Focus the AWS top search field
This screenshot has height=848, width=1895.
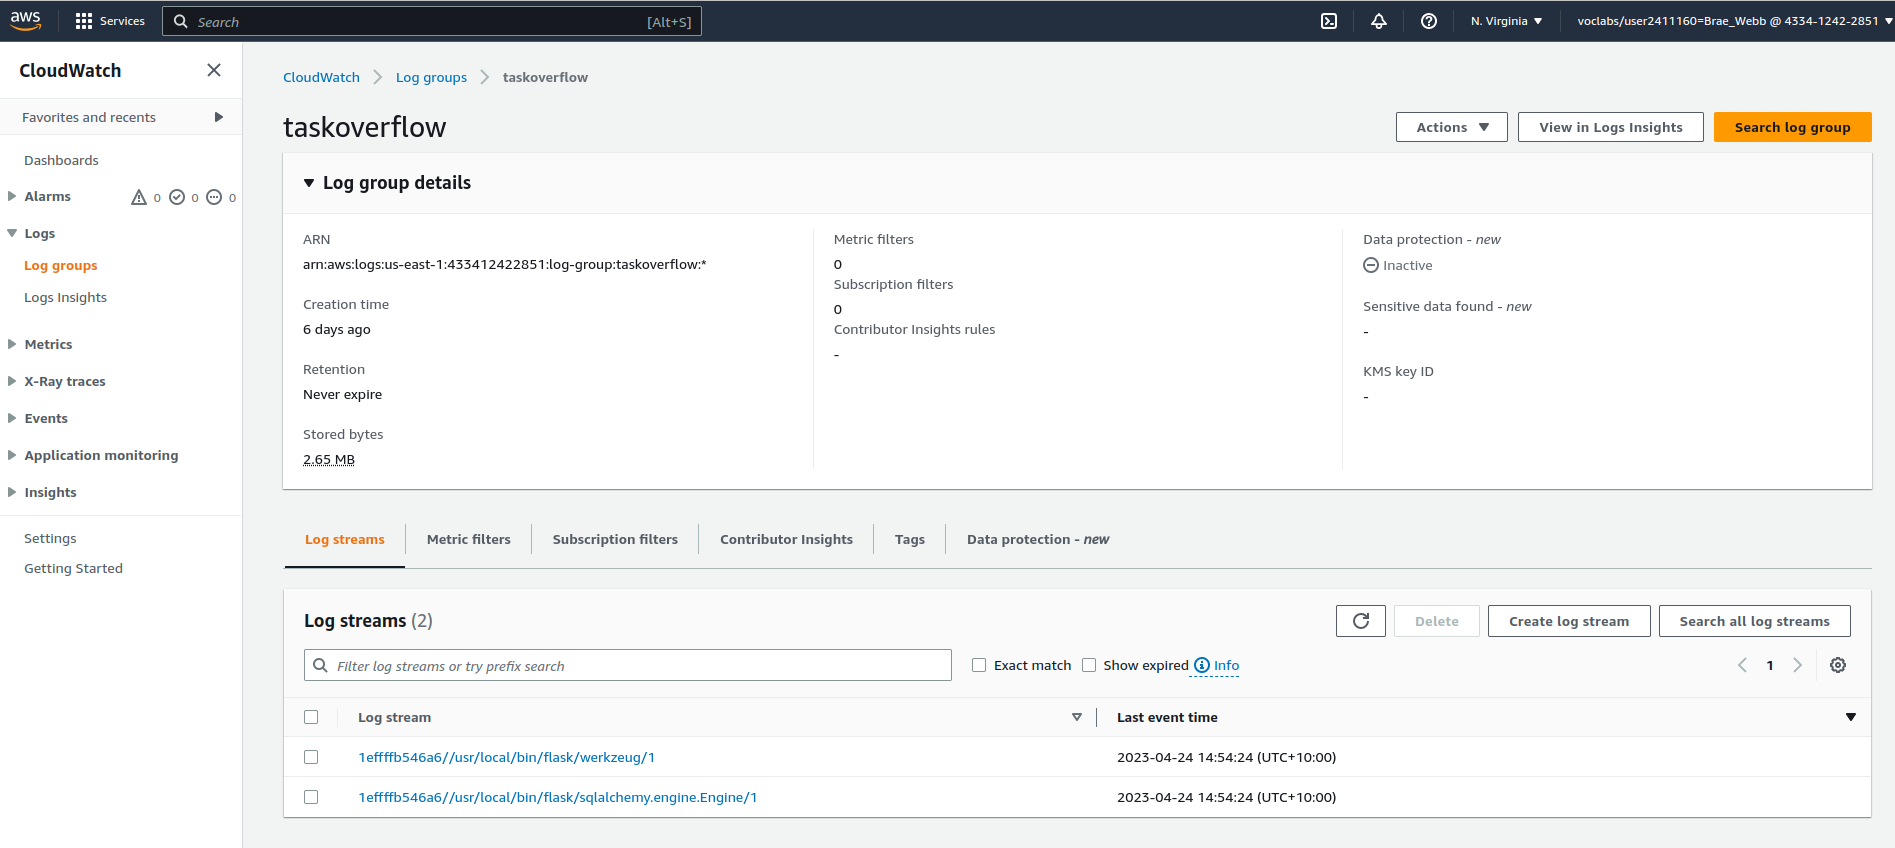pos(432,21)
